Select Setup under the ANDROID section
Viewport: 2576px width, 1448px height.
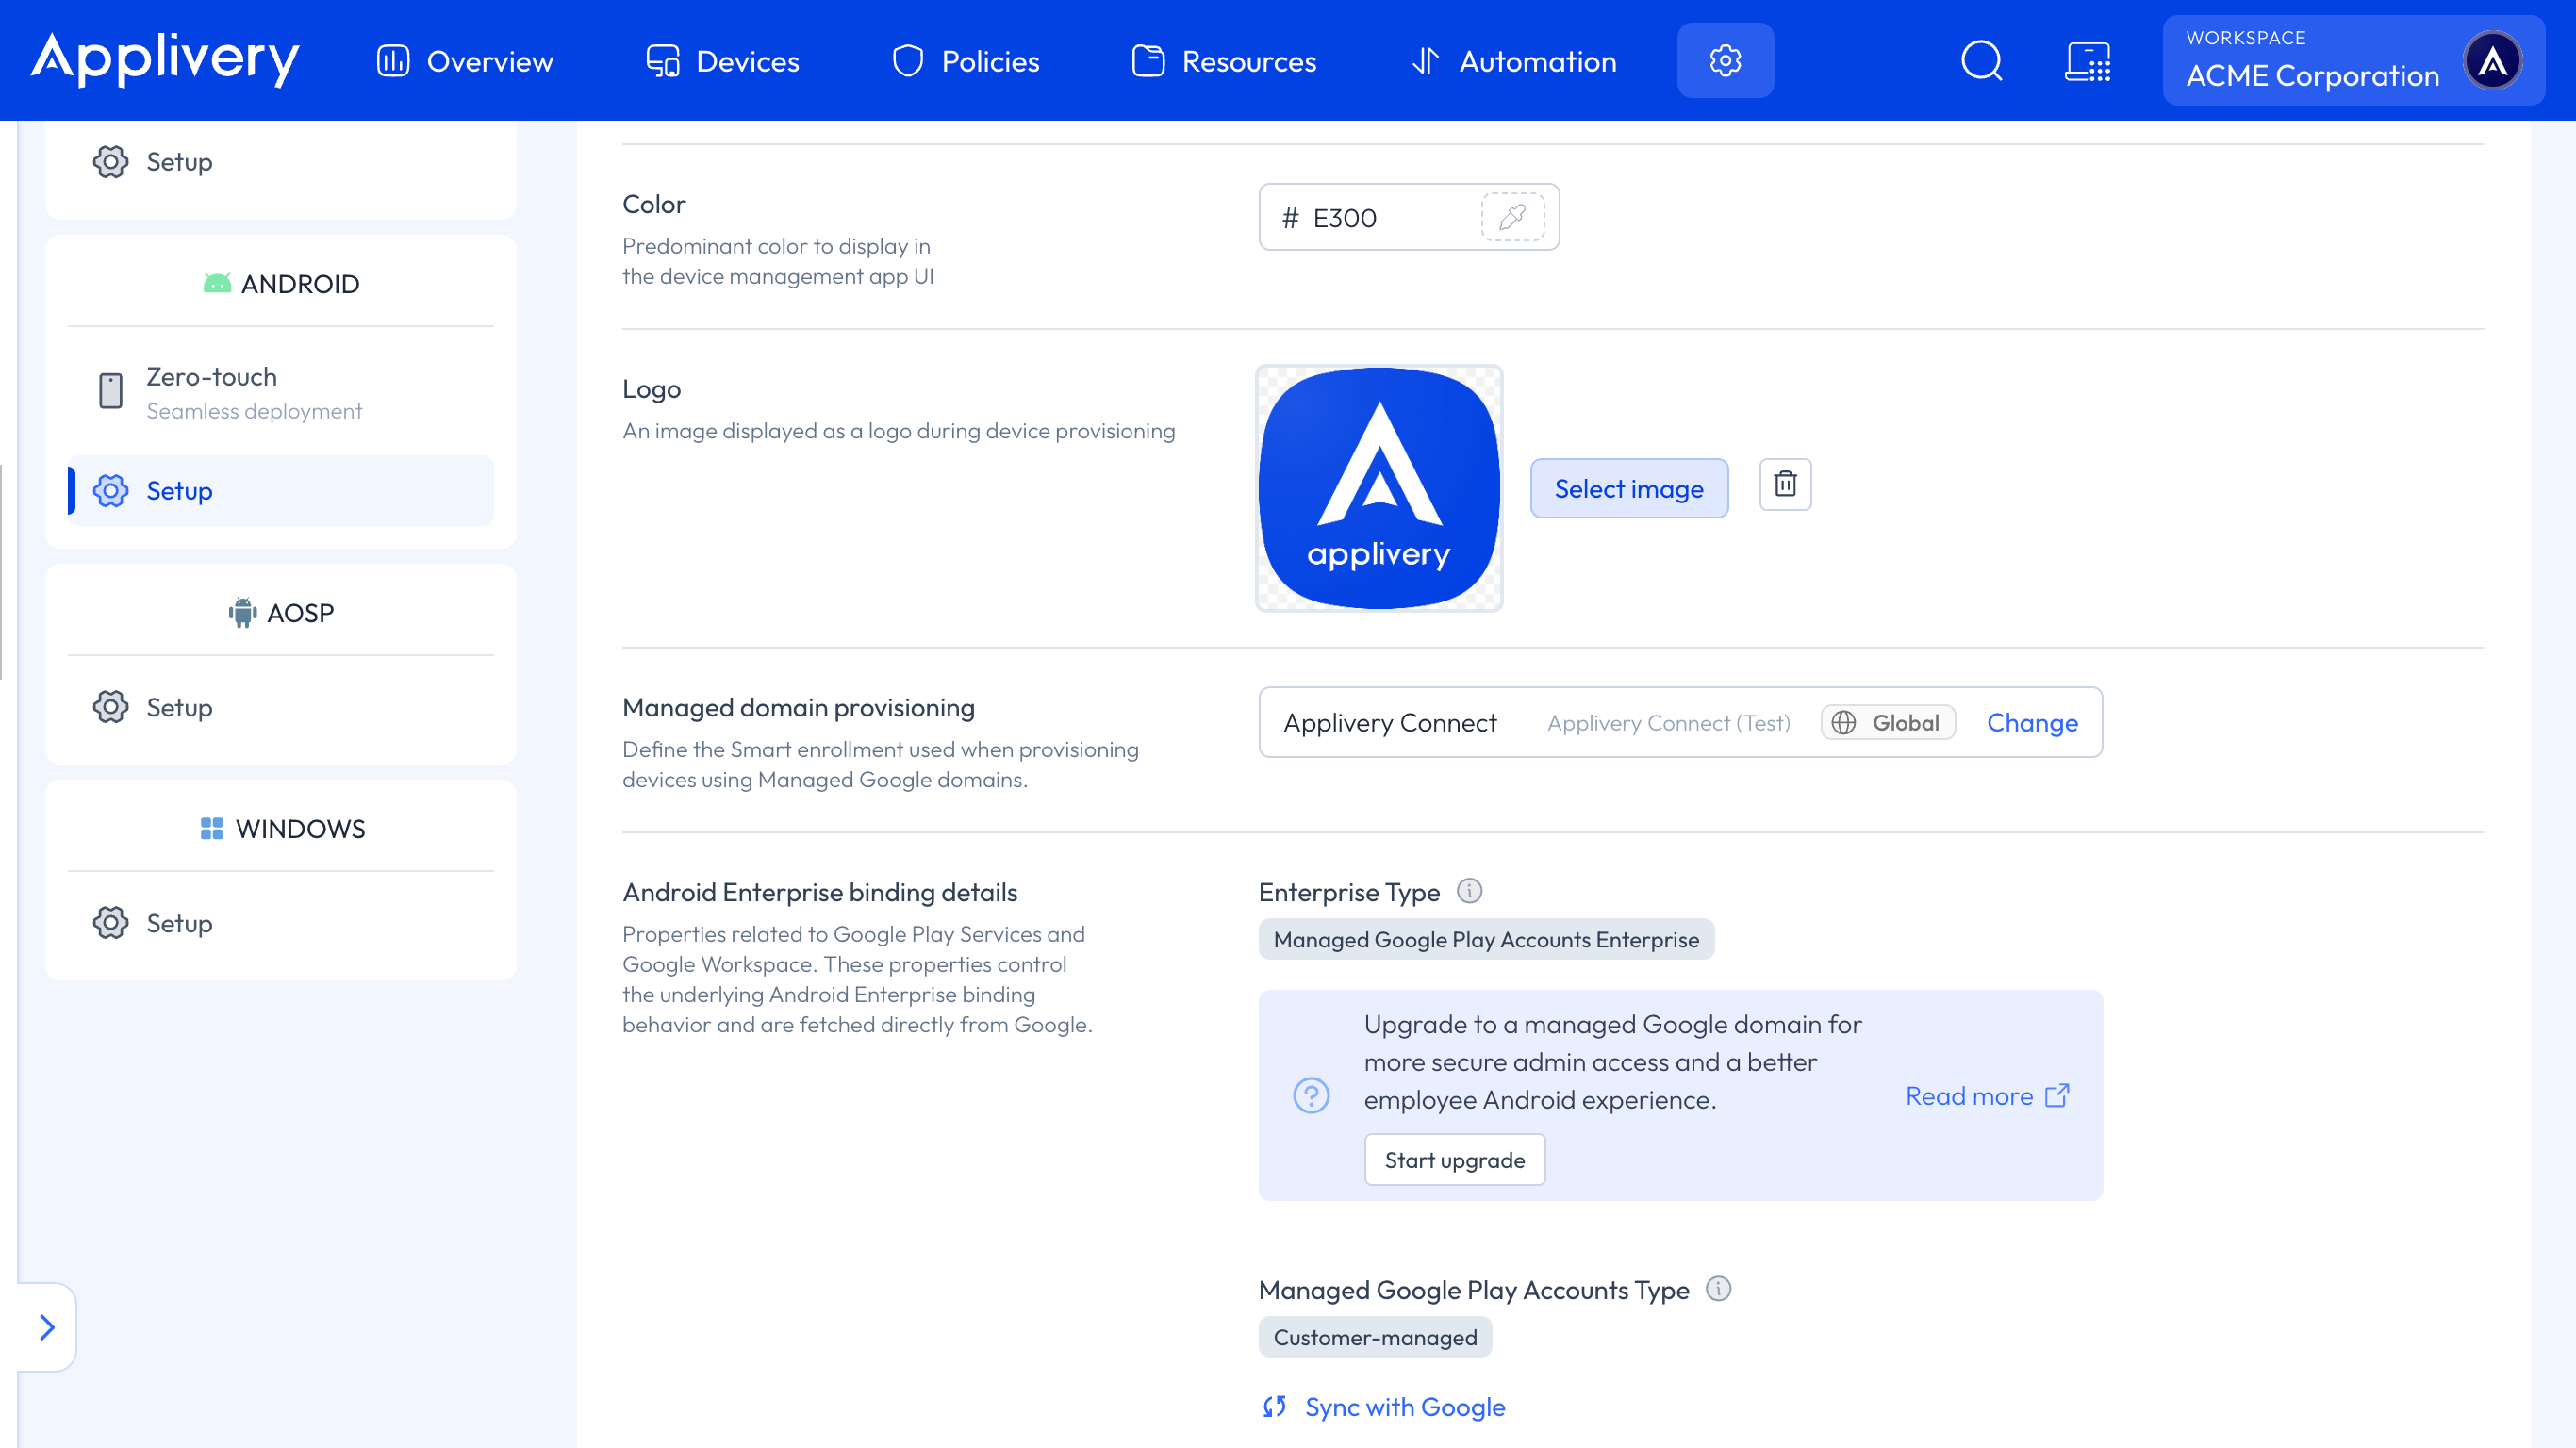(x=281, y=490)
